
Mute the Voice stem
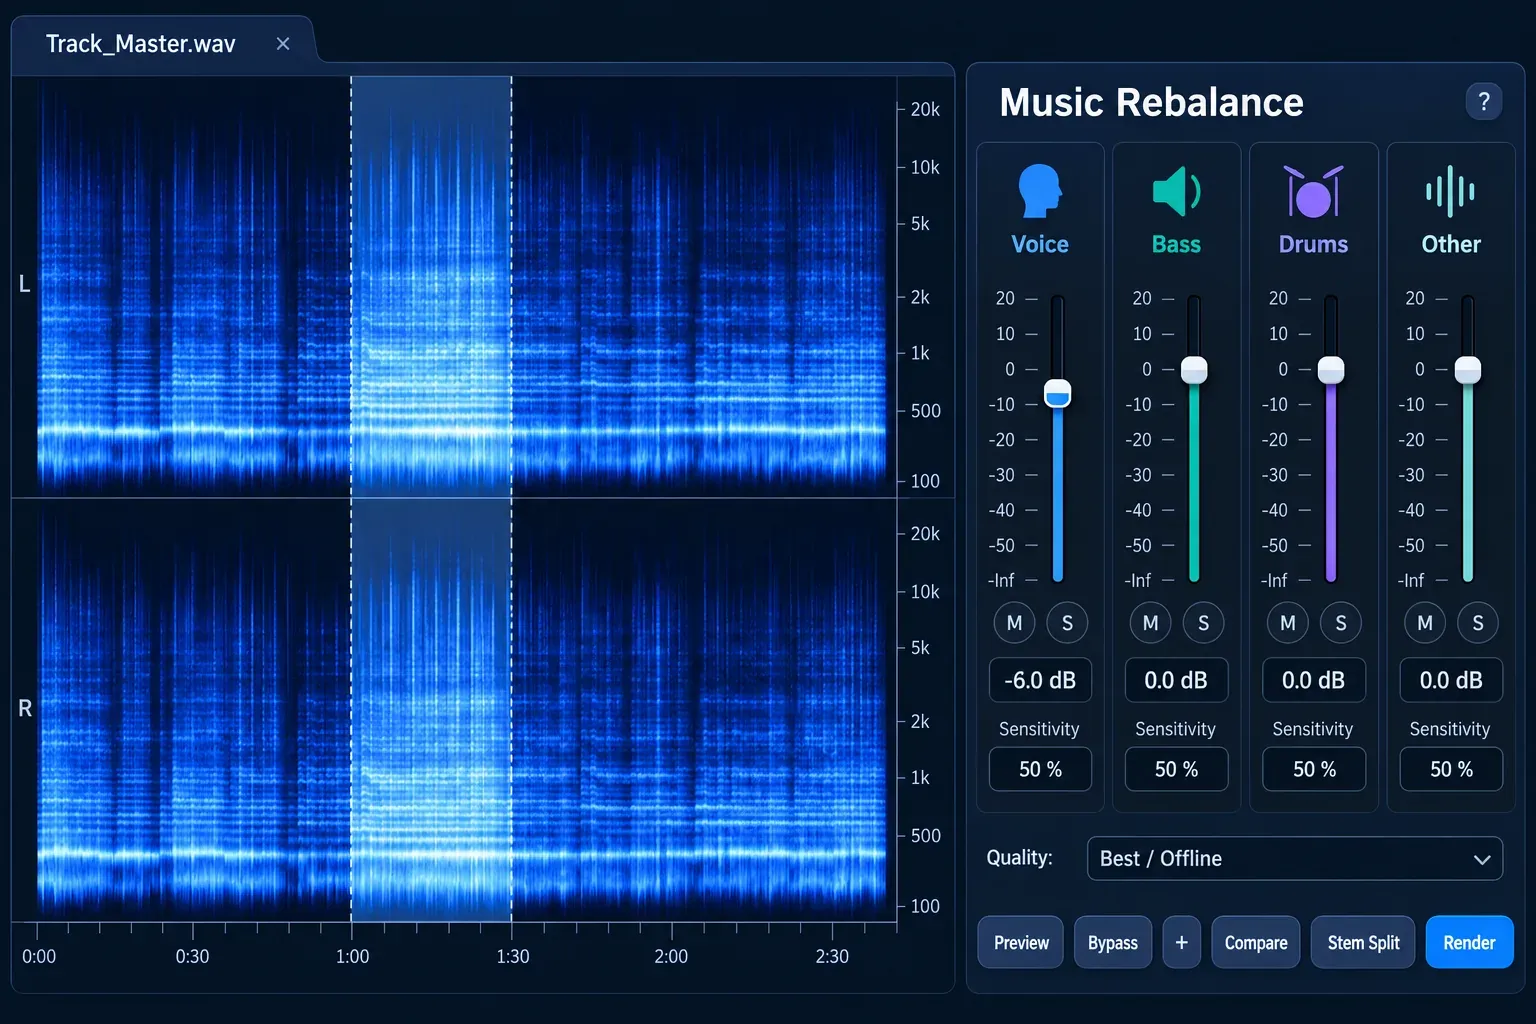tap(1014, 623)
